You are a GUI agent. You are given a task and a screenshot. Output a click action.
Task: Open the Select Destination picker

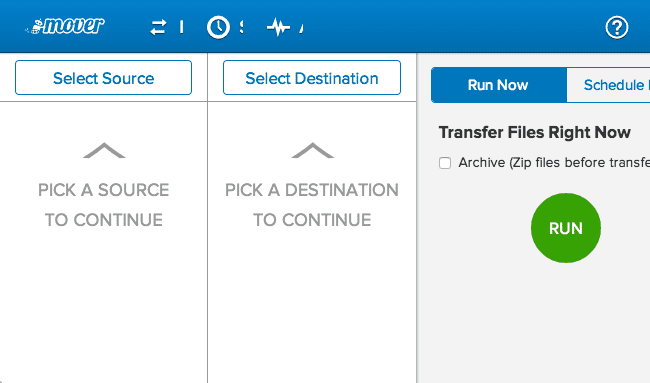pyautogui.click(x=312, y=78)
